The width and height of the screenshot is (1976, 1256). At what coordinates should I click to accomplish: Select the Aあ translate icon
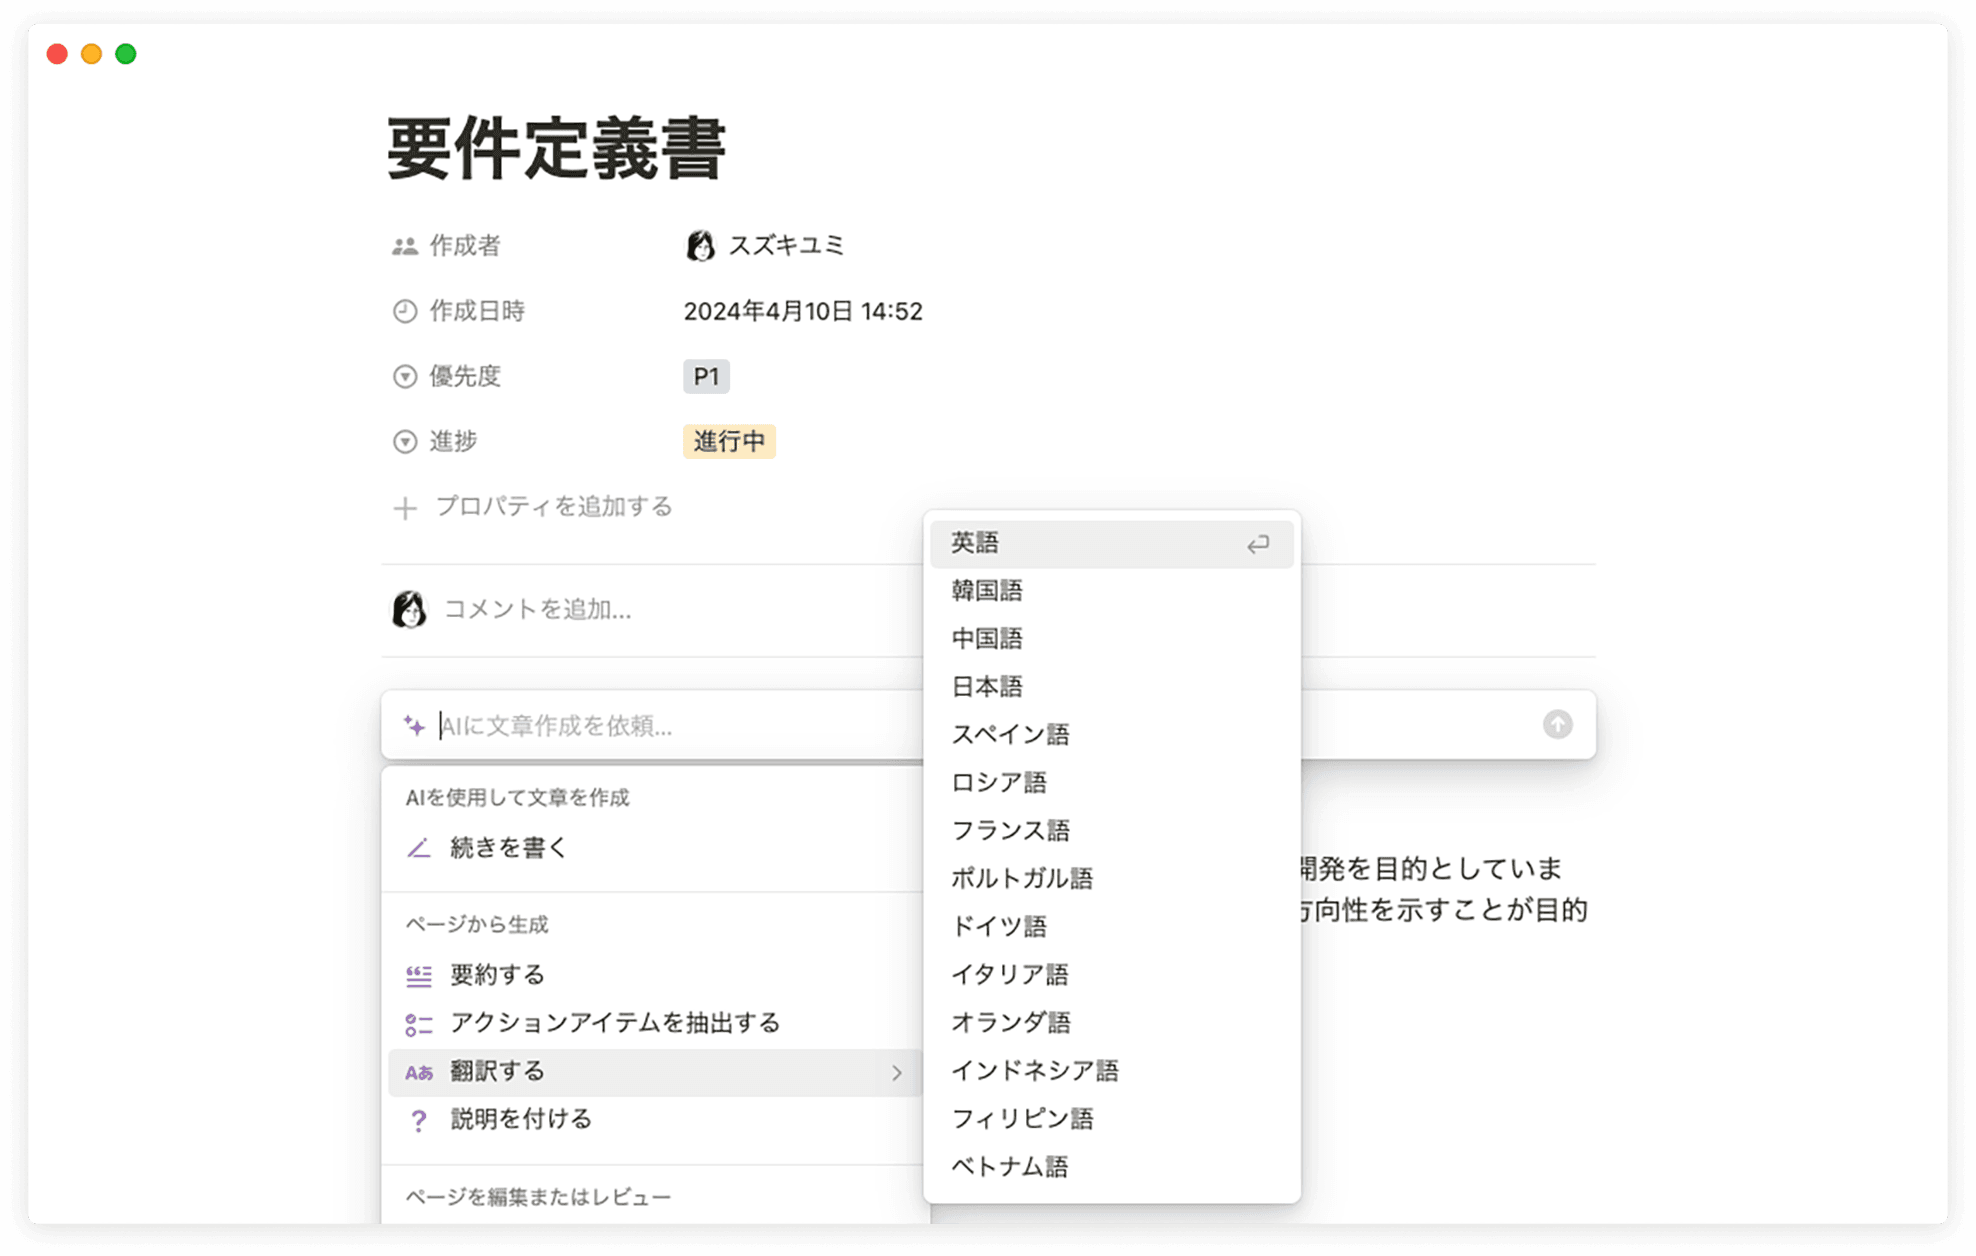(417, 1071)
